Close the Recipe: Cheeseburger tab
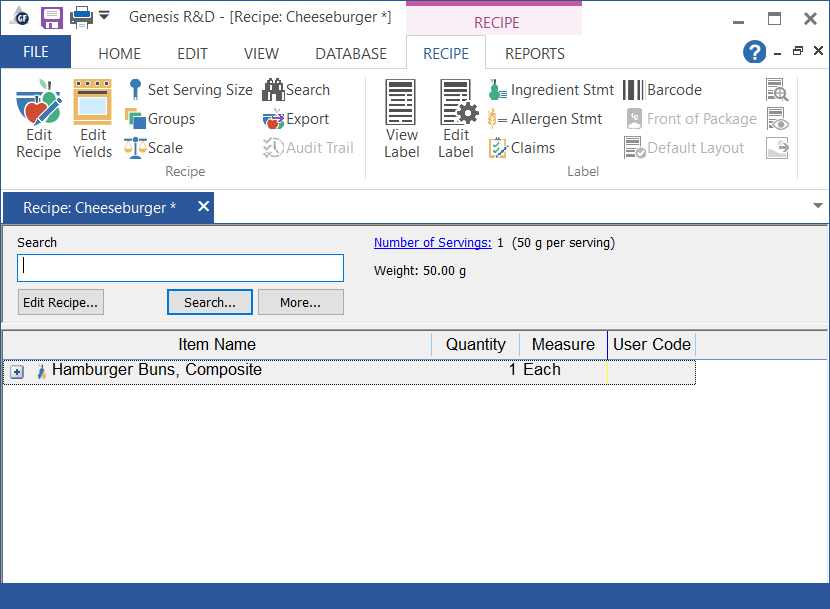The width and height of the screenshot is (830, 609). [x=203, y=207]
